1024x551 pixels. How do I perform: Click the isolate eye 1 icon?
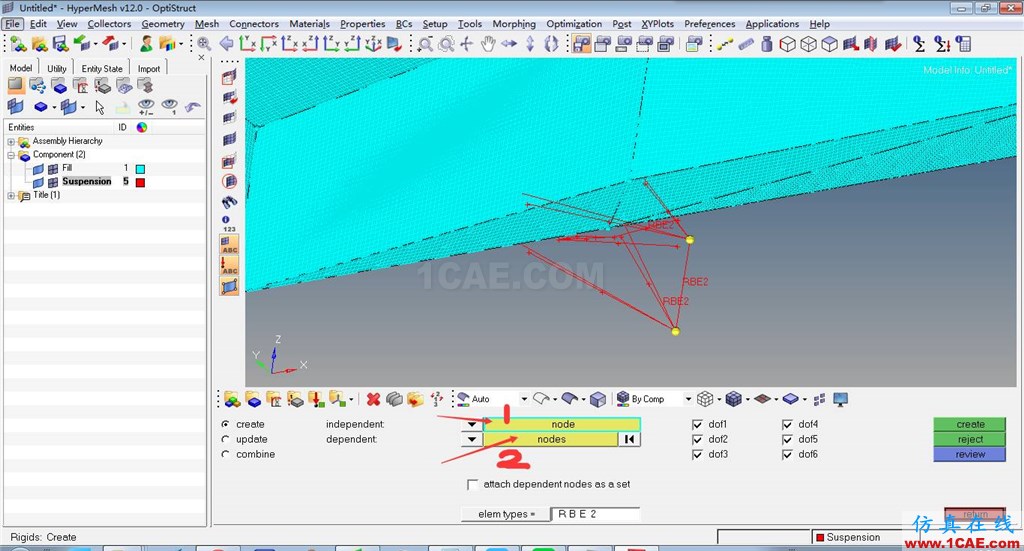170,106
